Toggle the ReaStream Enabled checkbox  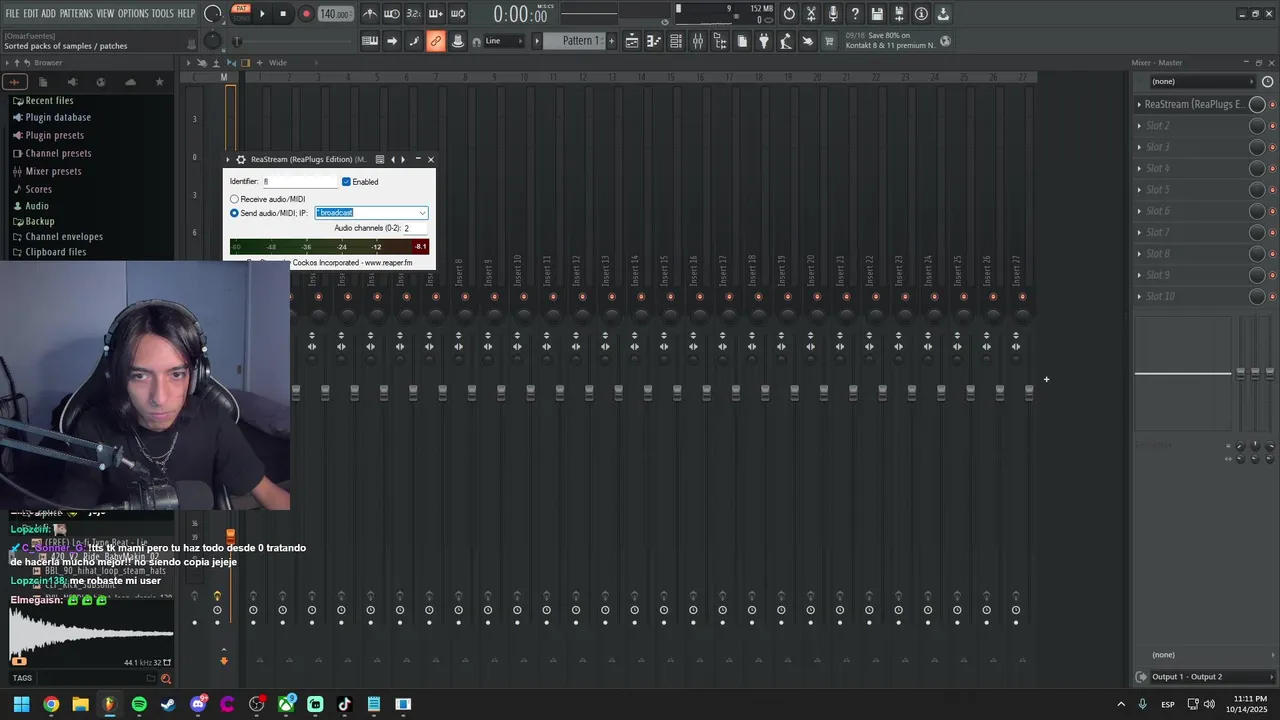click(x=346, y=182)
